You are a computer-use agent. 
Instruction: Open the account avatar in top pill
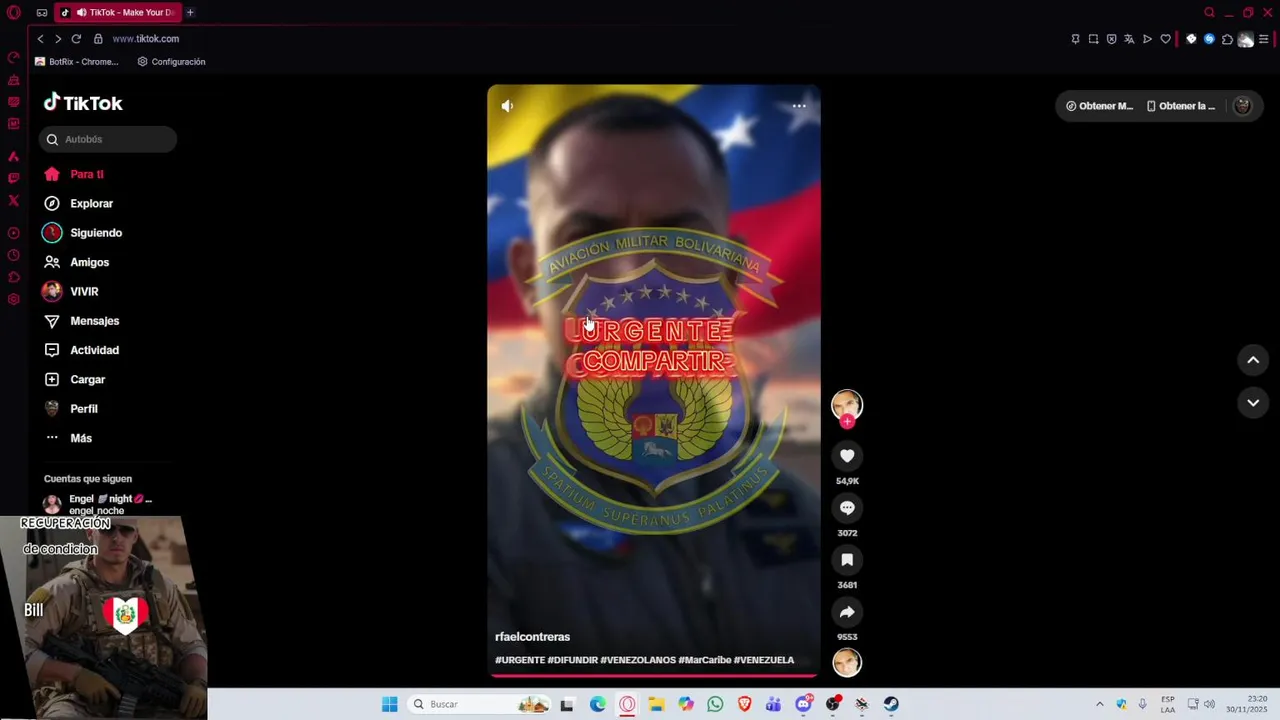point(1242,106)
